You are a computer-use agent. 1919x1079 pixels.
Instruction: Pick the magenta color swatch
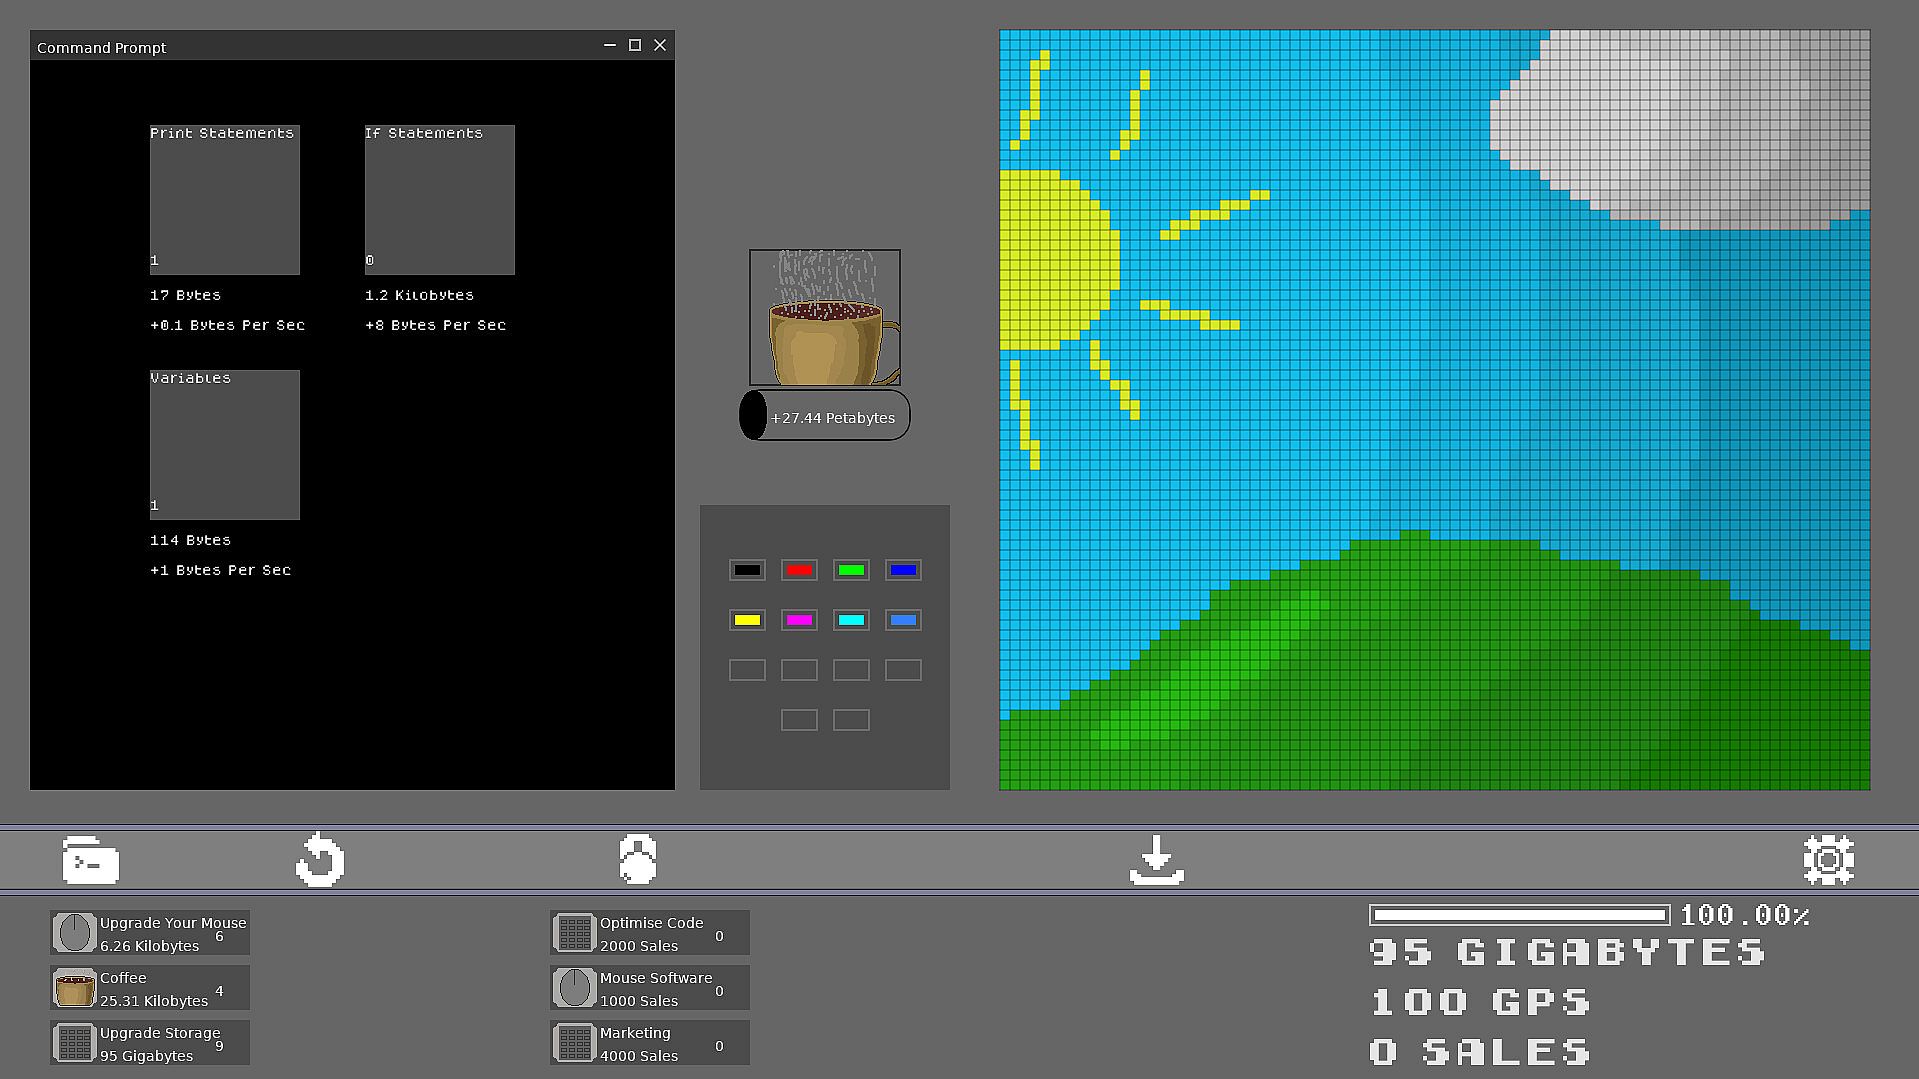(799, 620)
